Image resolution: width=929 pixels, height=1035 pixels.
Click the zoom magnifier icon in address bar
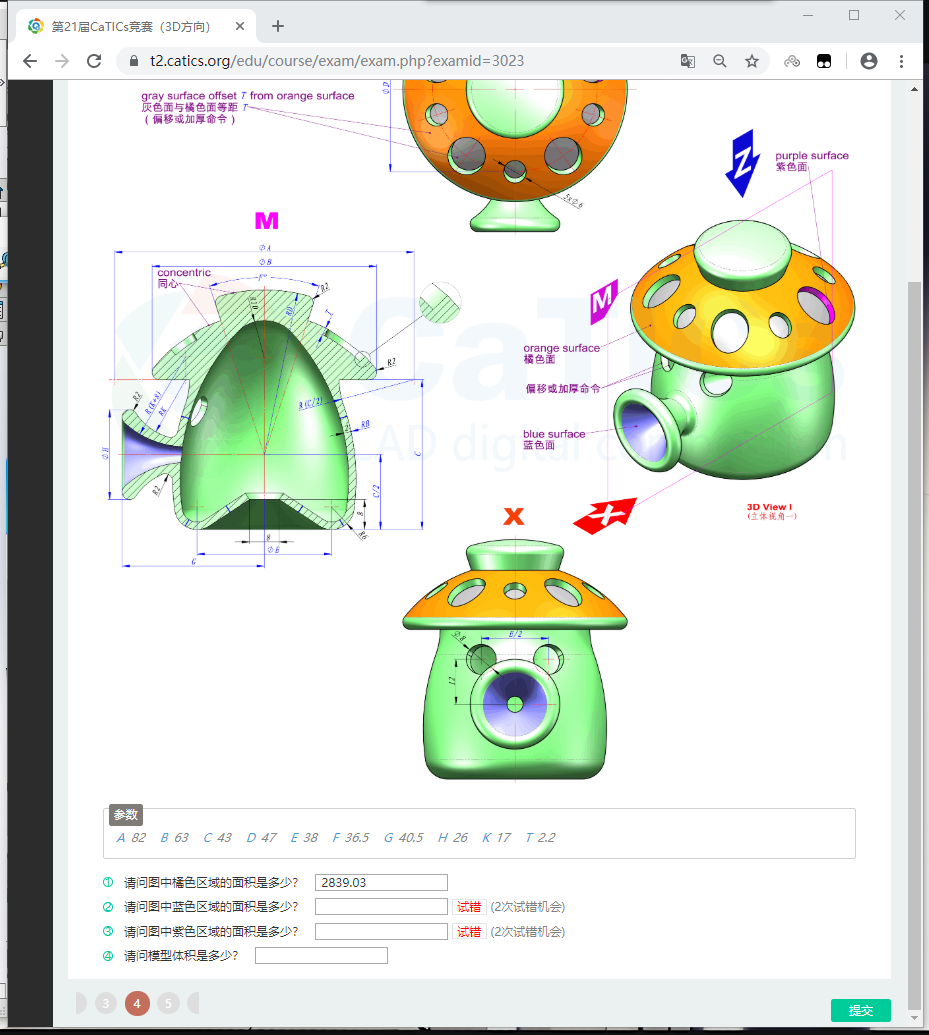point(720,61)
